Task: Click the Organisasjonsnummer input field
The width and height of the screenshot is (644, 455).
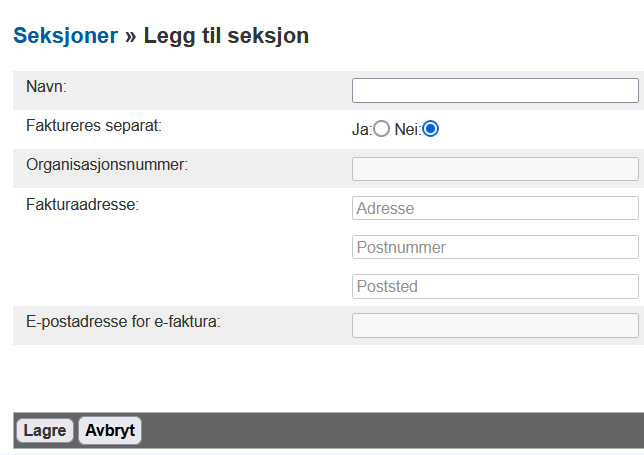Action: [495, 169]
